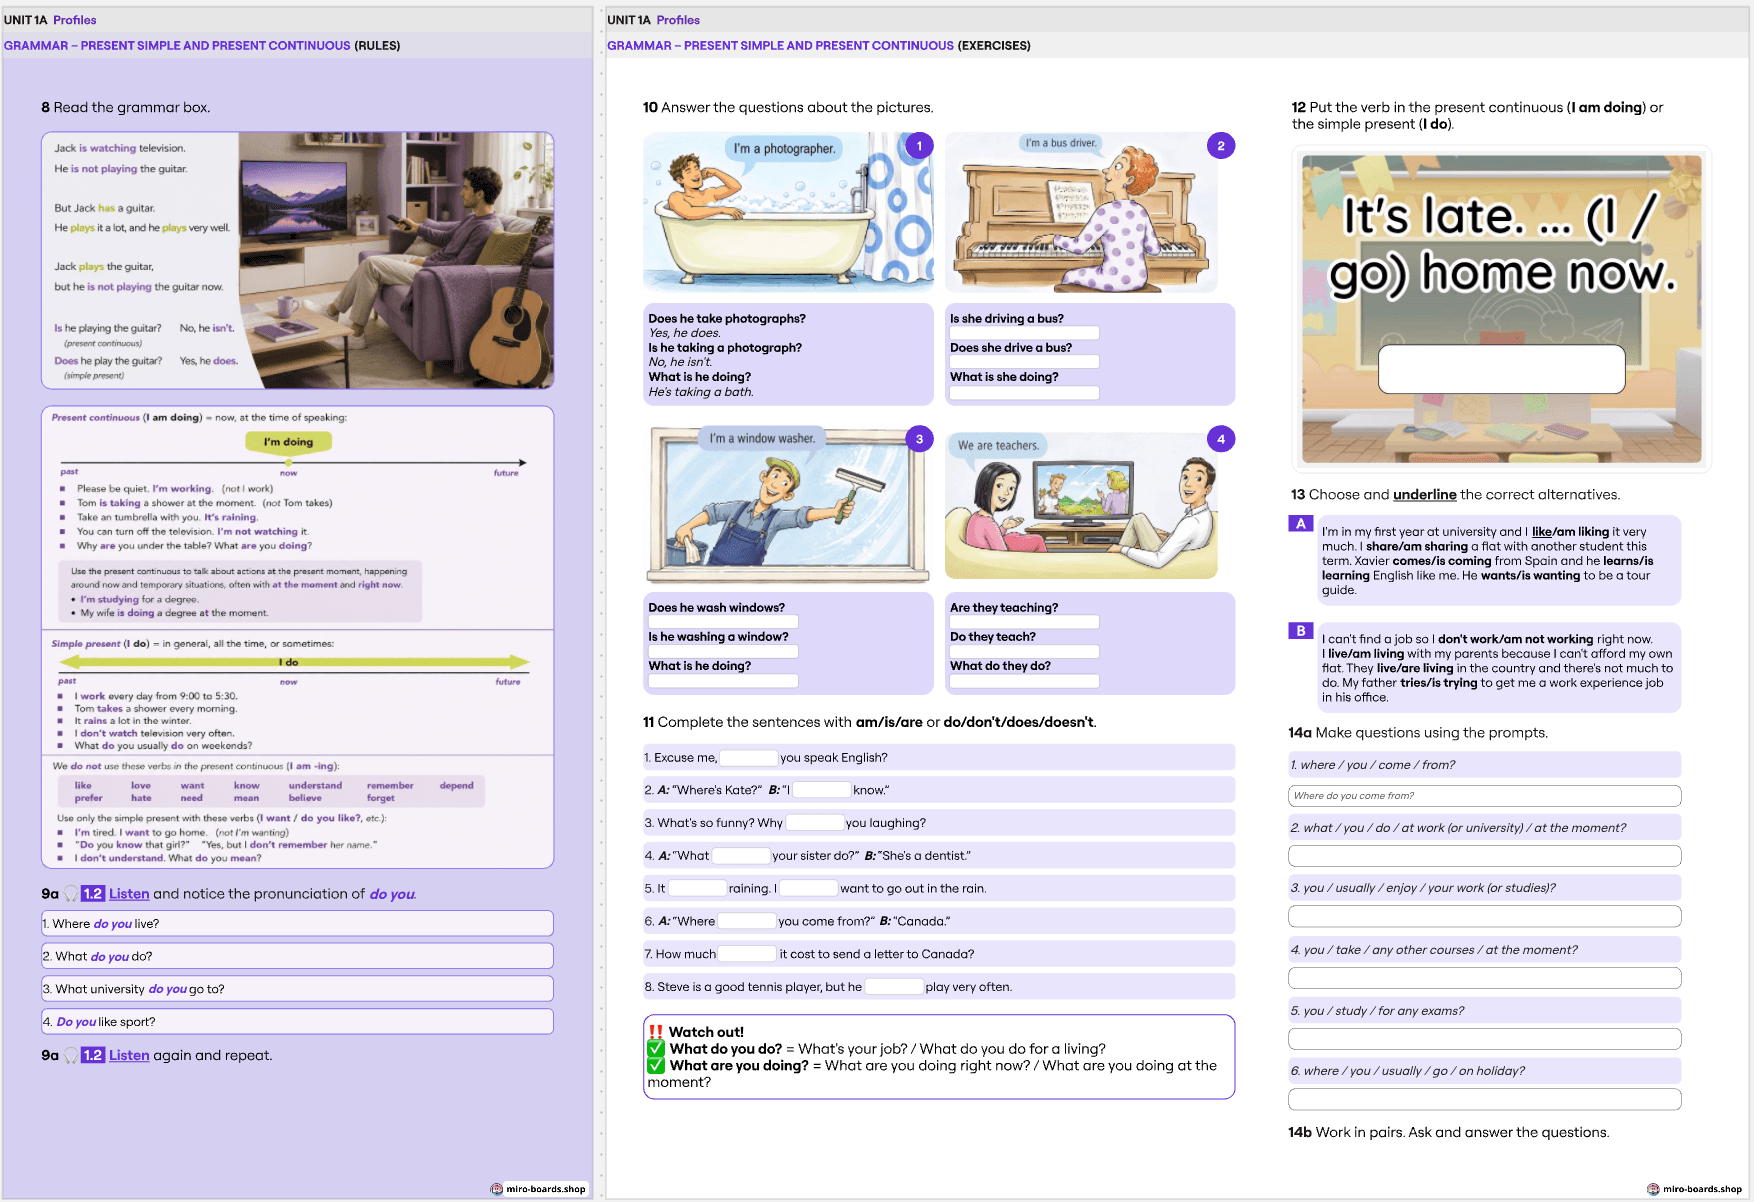Click the blank before 'know.' in sentence 2
The image size is (1754, 1202).
point(821,790)
